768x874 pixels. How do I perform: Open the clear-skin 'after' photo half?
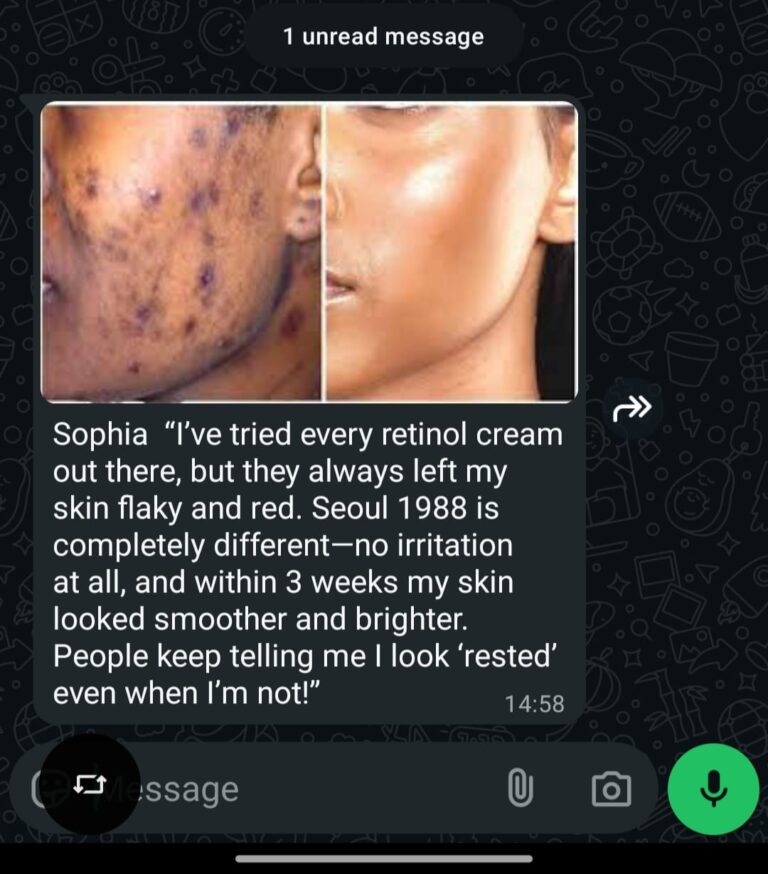click(x=451, y=251)
